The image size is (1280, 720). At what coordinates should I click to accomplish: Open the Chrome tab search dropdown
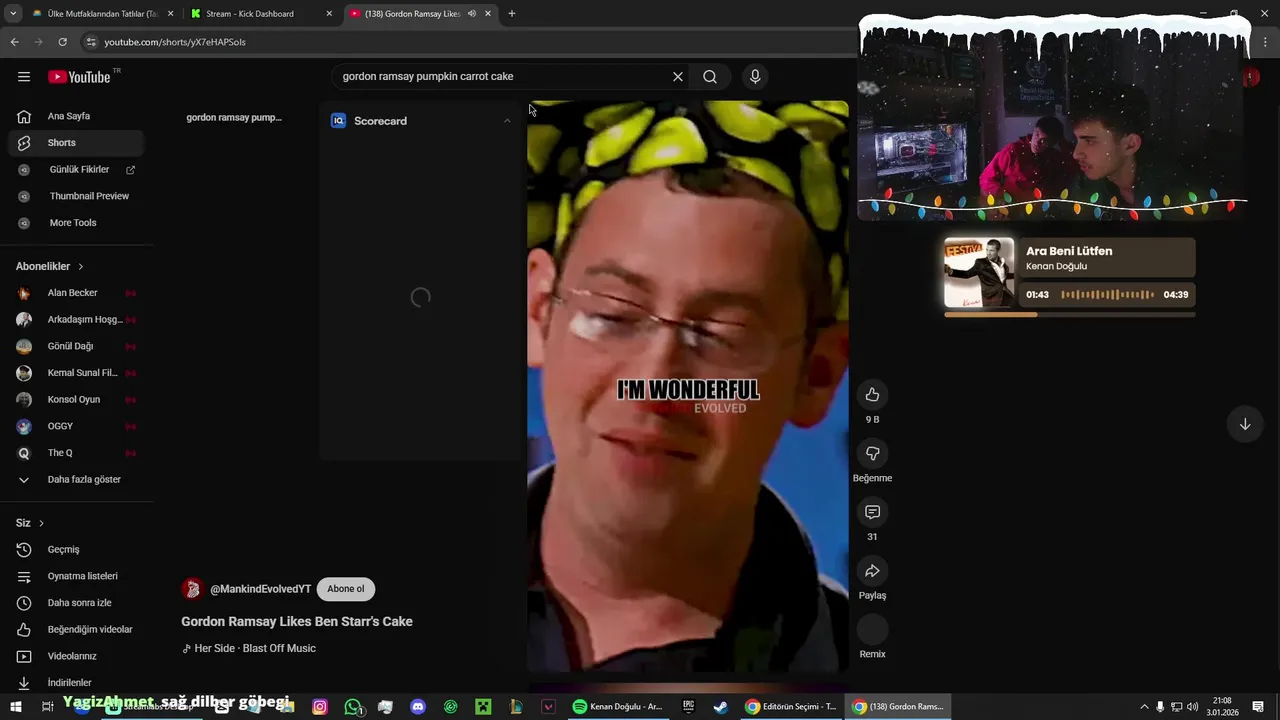click(x=13, y=14)
